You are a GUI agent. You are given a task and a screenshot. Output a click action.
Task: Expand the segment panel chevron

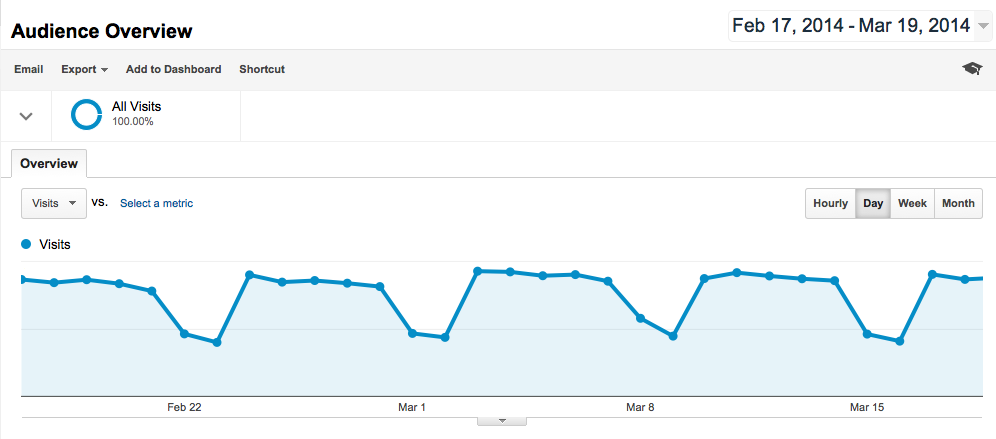[x=27, y=116]
